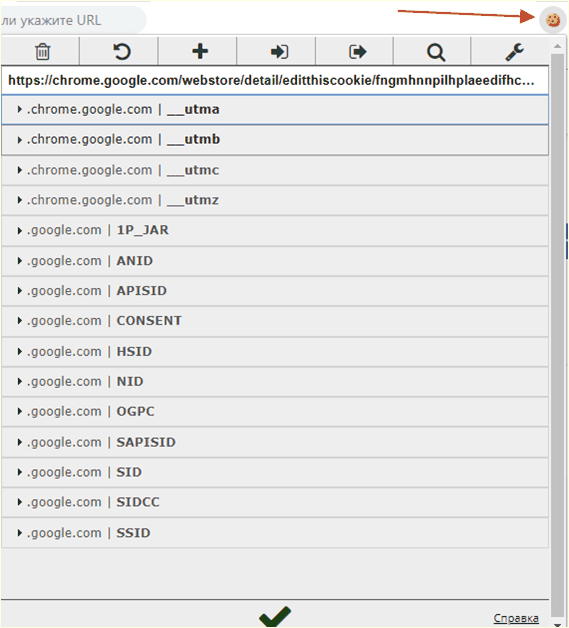Click the EditThisCookie extension cookie icon
Image resolution: width=569 pixels, height=628 pixels.
pyautogui.click(x=553, y=19)
